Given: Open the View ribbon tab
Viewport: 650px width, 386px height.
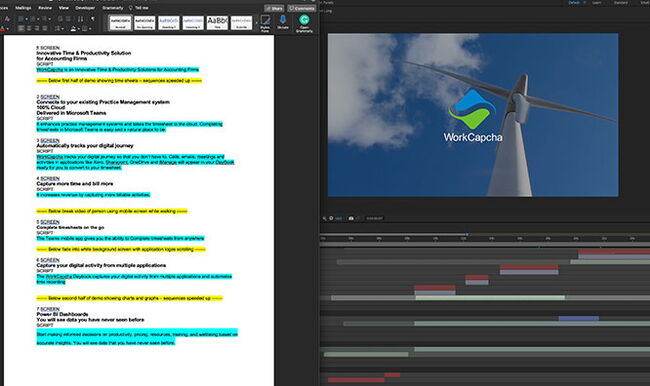Looking at the screenshot, I should pos(63,7).
